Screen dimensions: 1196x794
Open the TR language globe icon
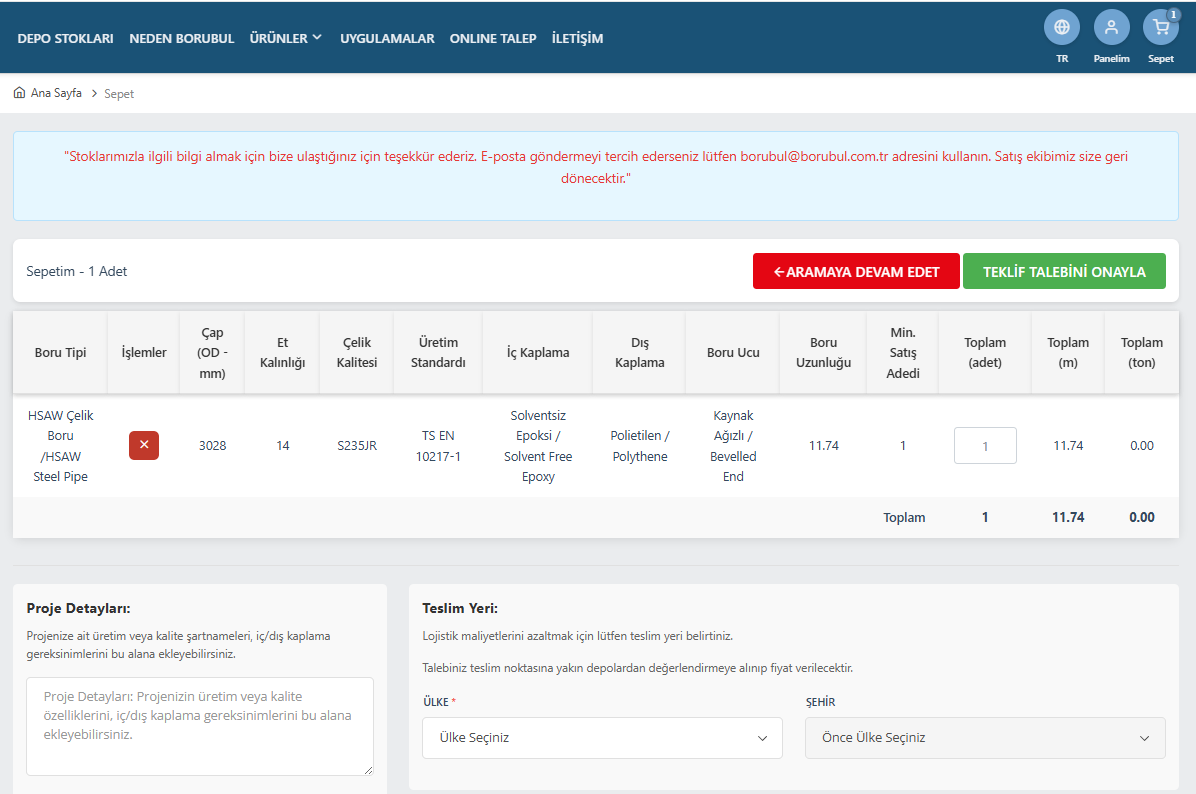(x=1061, y=27)
